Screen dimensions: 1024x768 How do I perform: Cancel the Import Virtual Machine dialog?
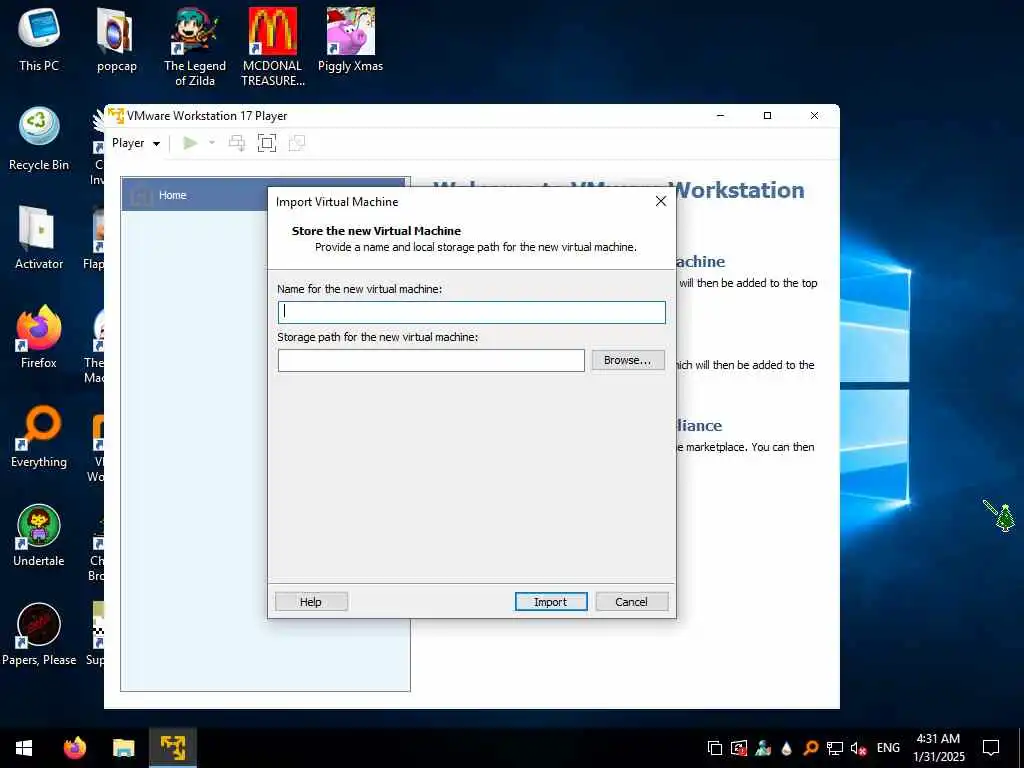(632, 601)
